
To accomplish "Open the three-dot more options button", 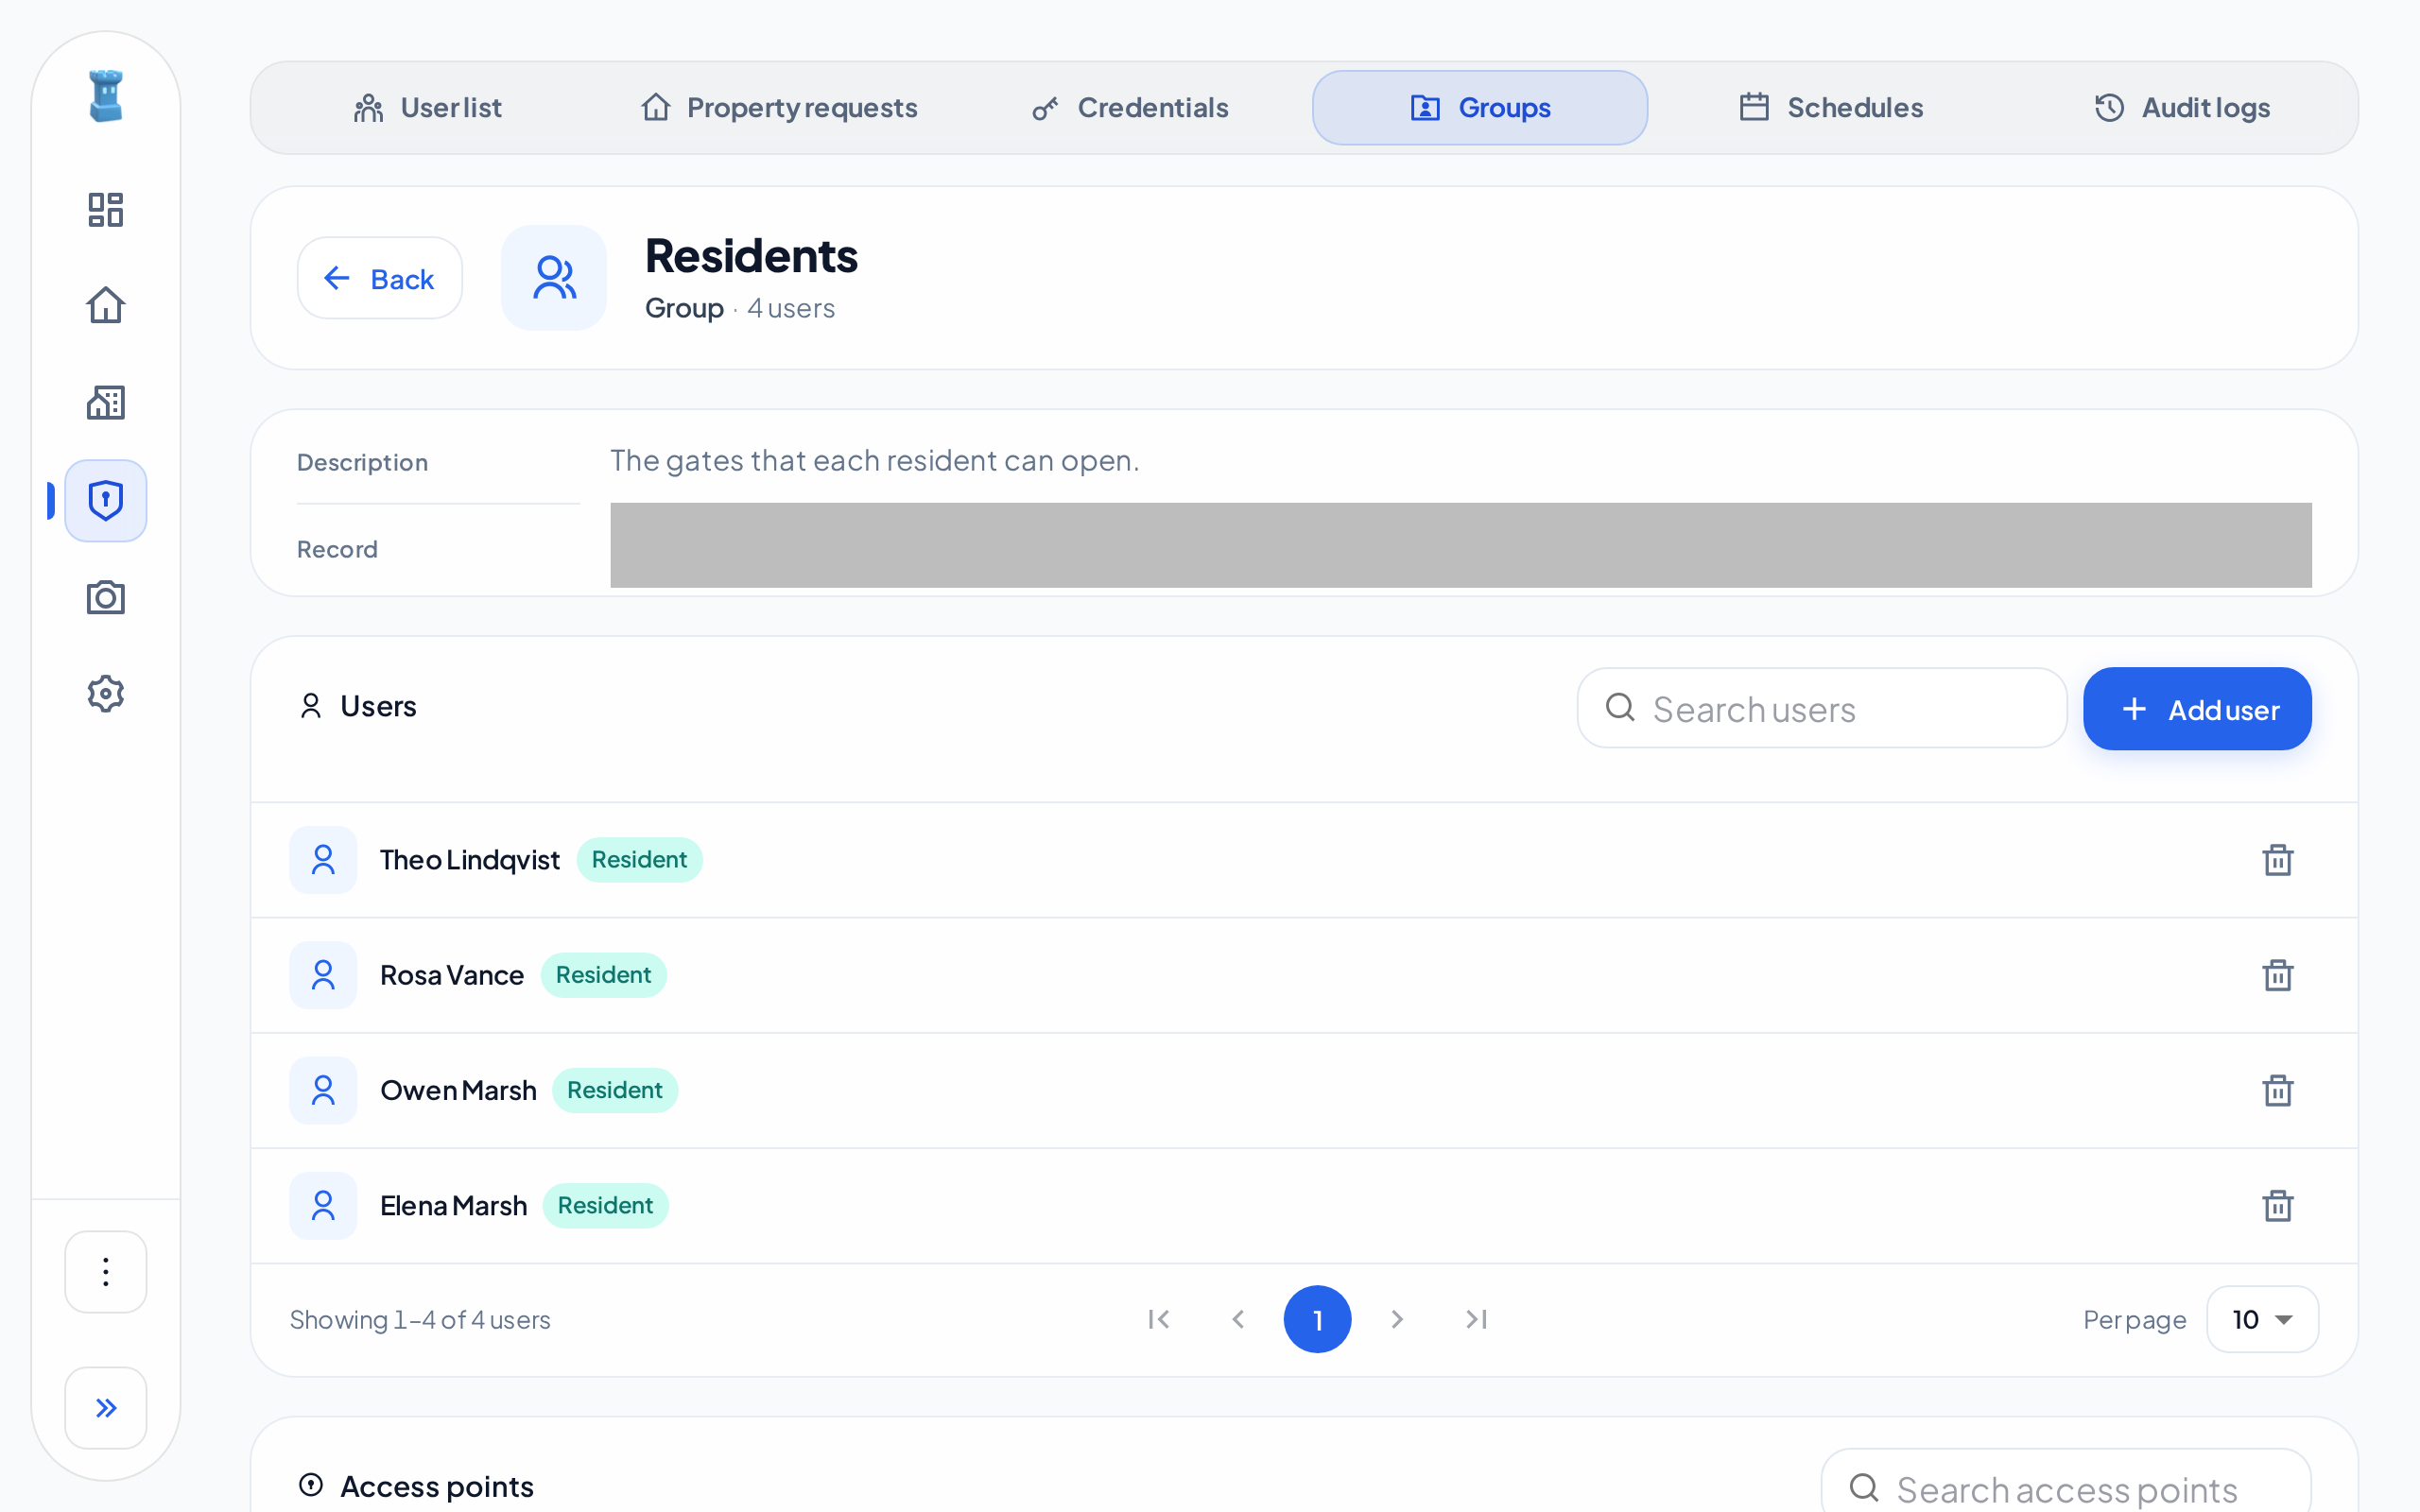I will (105, 1271).
